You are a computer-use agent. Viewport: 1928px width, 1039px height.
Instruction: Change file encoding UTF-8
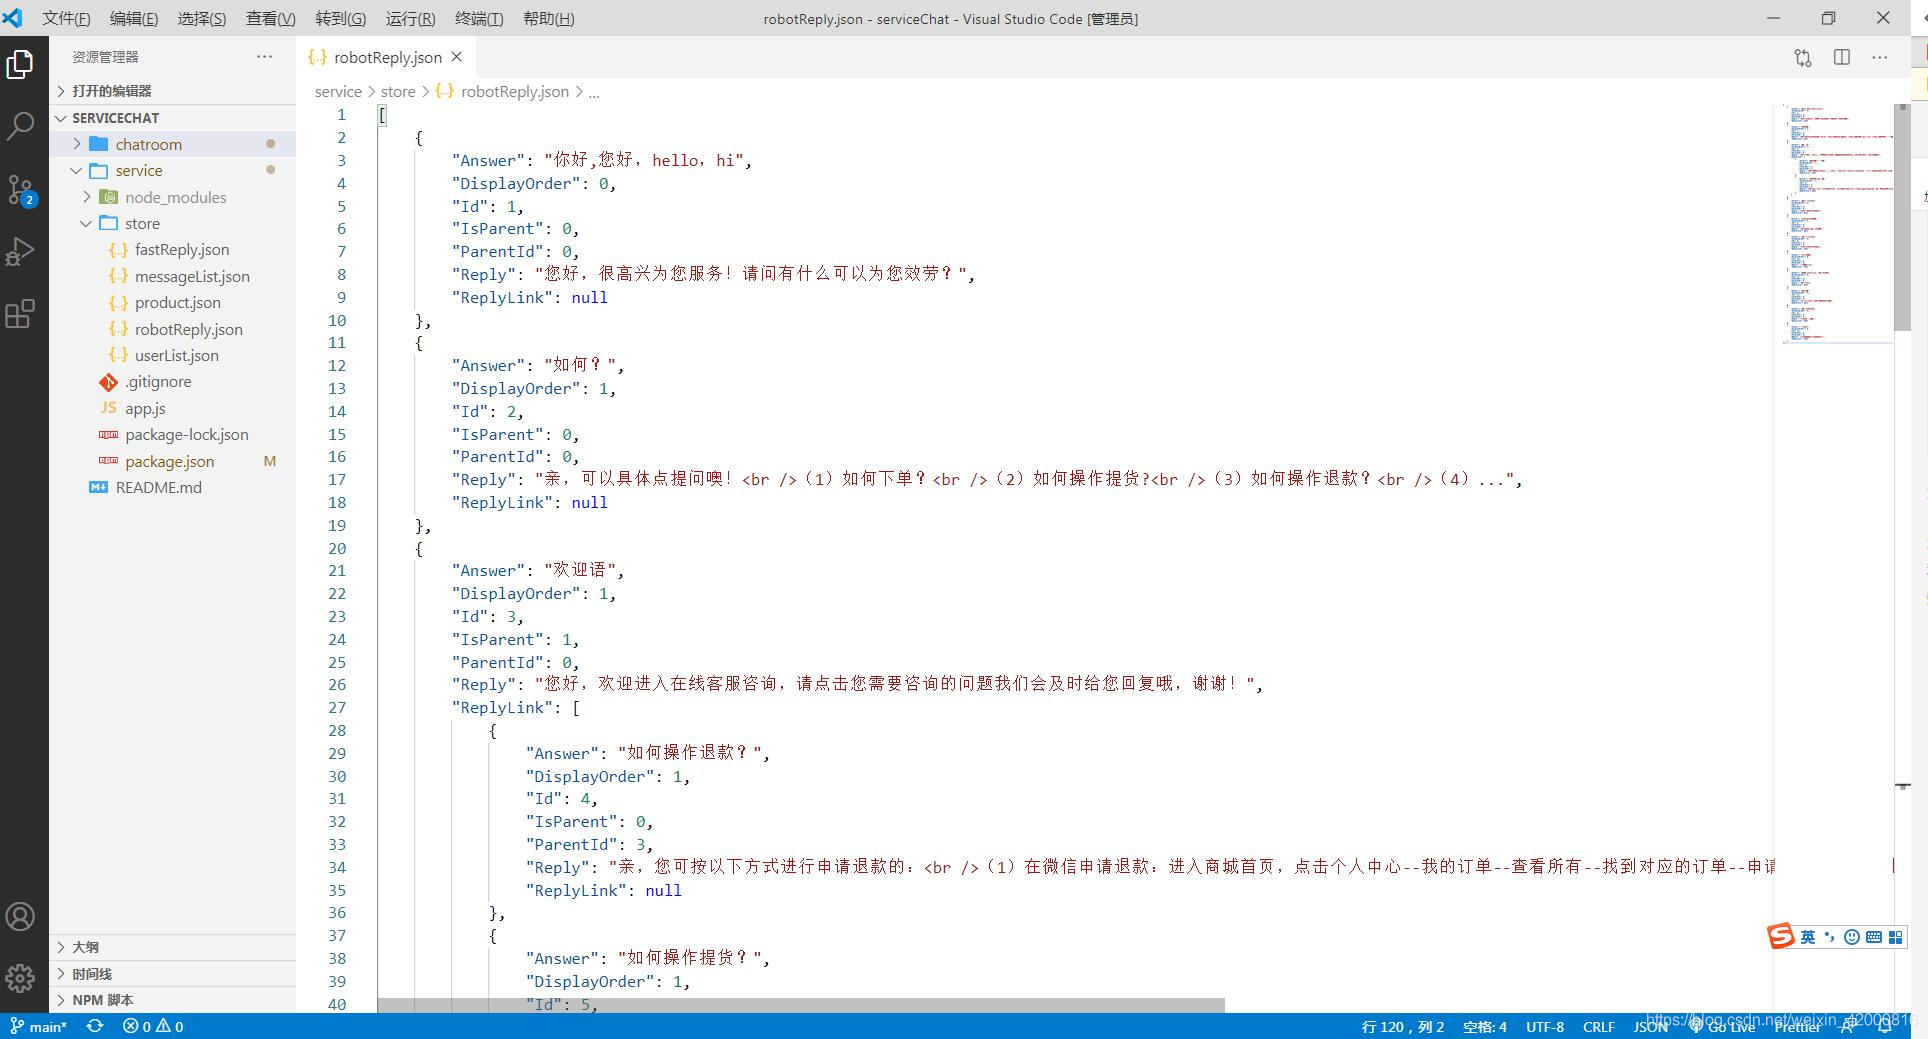coord(1545,1026)
